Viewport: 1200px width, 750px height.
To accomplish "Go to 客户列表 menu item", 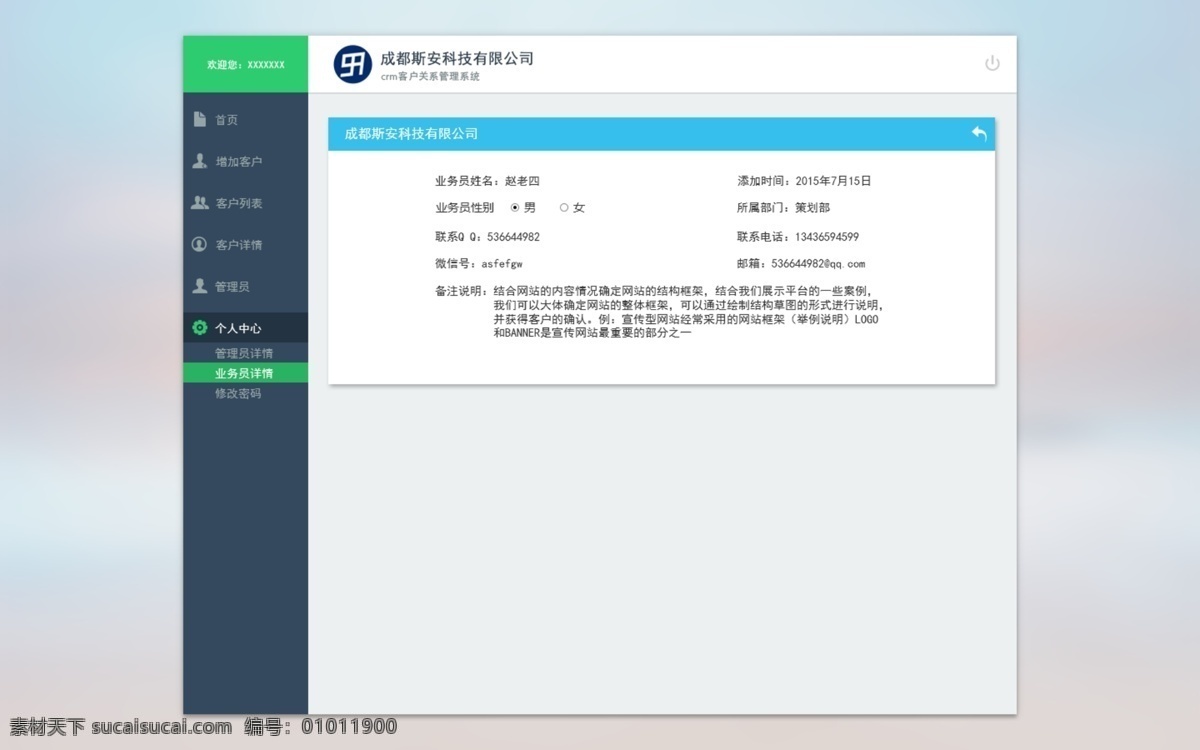I will pos(245,203).
